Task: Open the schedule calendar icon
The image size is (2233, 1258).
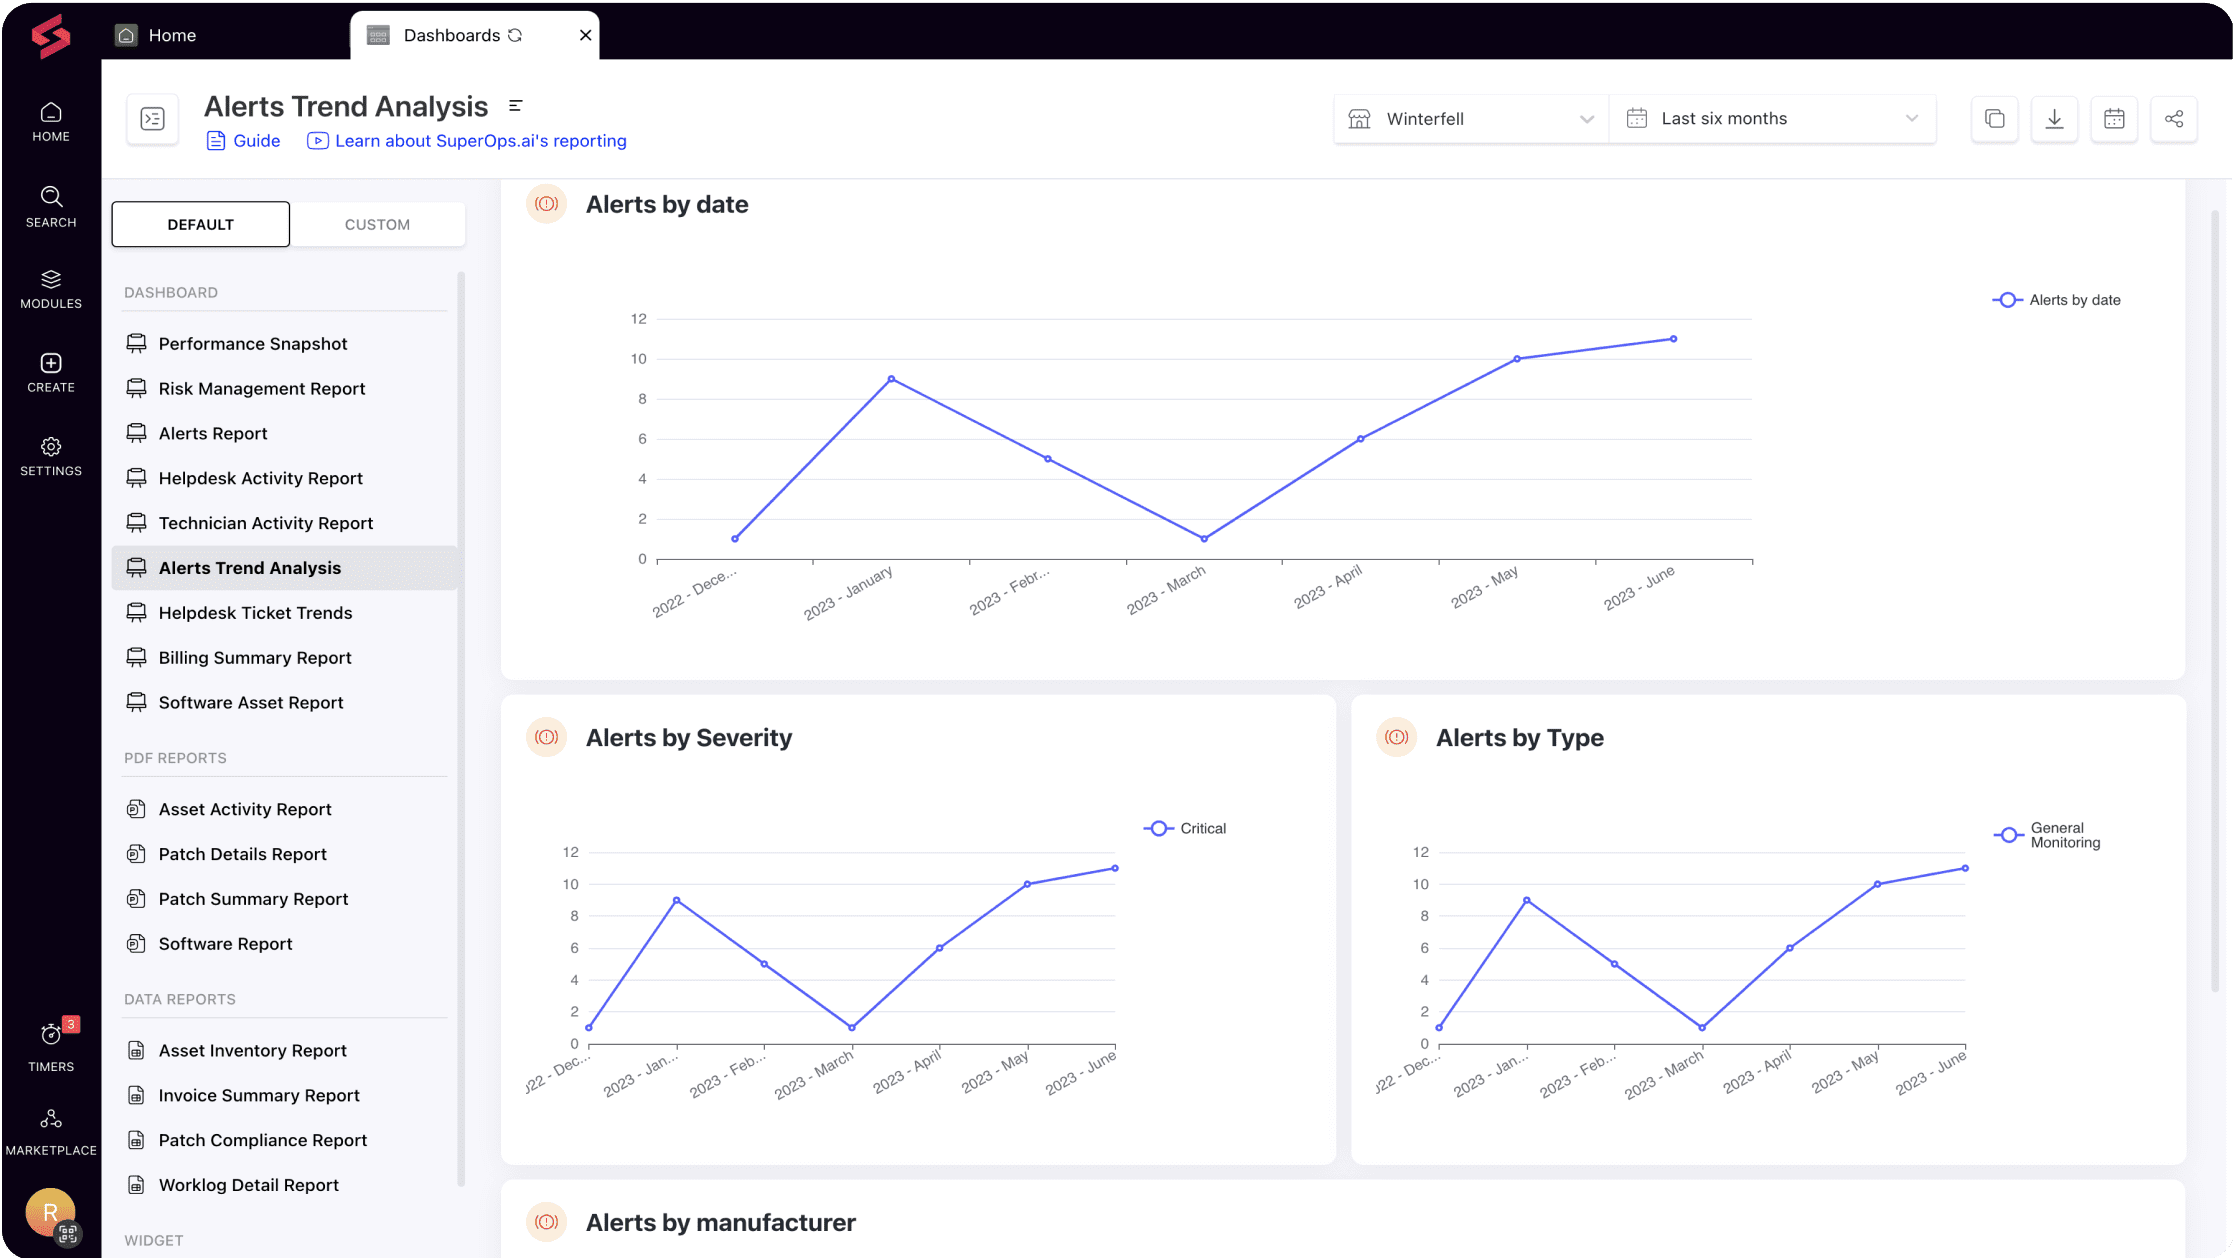Action: 2114,119
